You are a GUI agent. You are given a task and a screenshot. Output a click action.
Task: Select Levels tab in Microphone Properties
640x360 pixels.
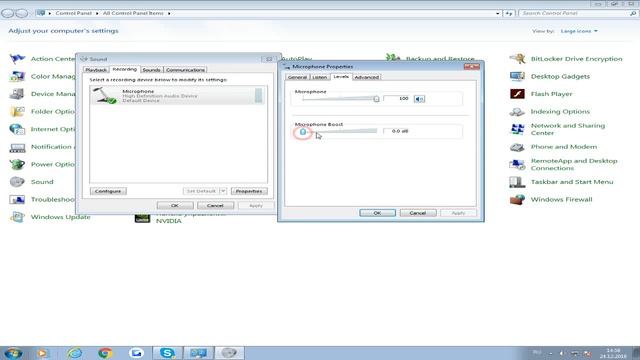[x=341, y=77]
